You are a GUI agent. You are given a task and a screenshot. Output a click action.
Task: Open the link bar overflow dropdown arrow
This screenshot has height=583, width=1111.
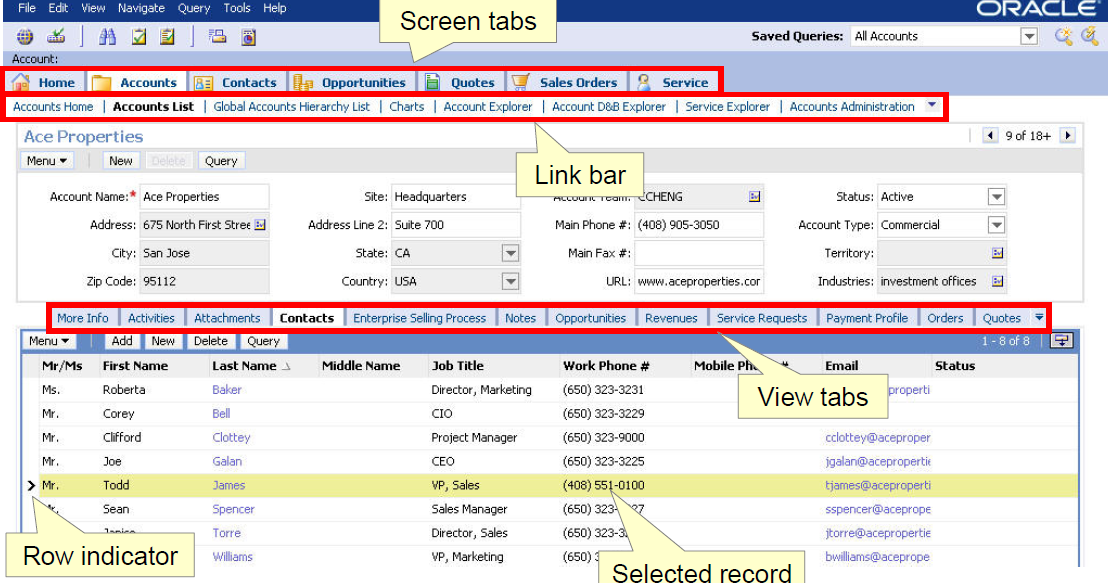tap(932, 106)
